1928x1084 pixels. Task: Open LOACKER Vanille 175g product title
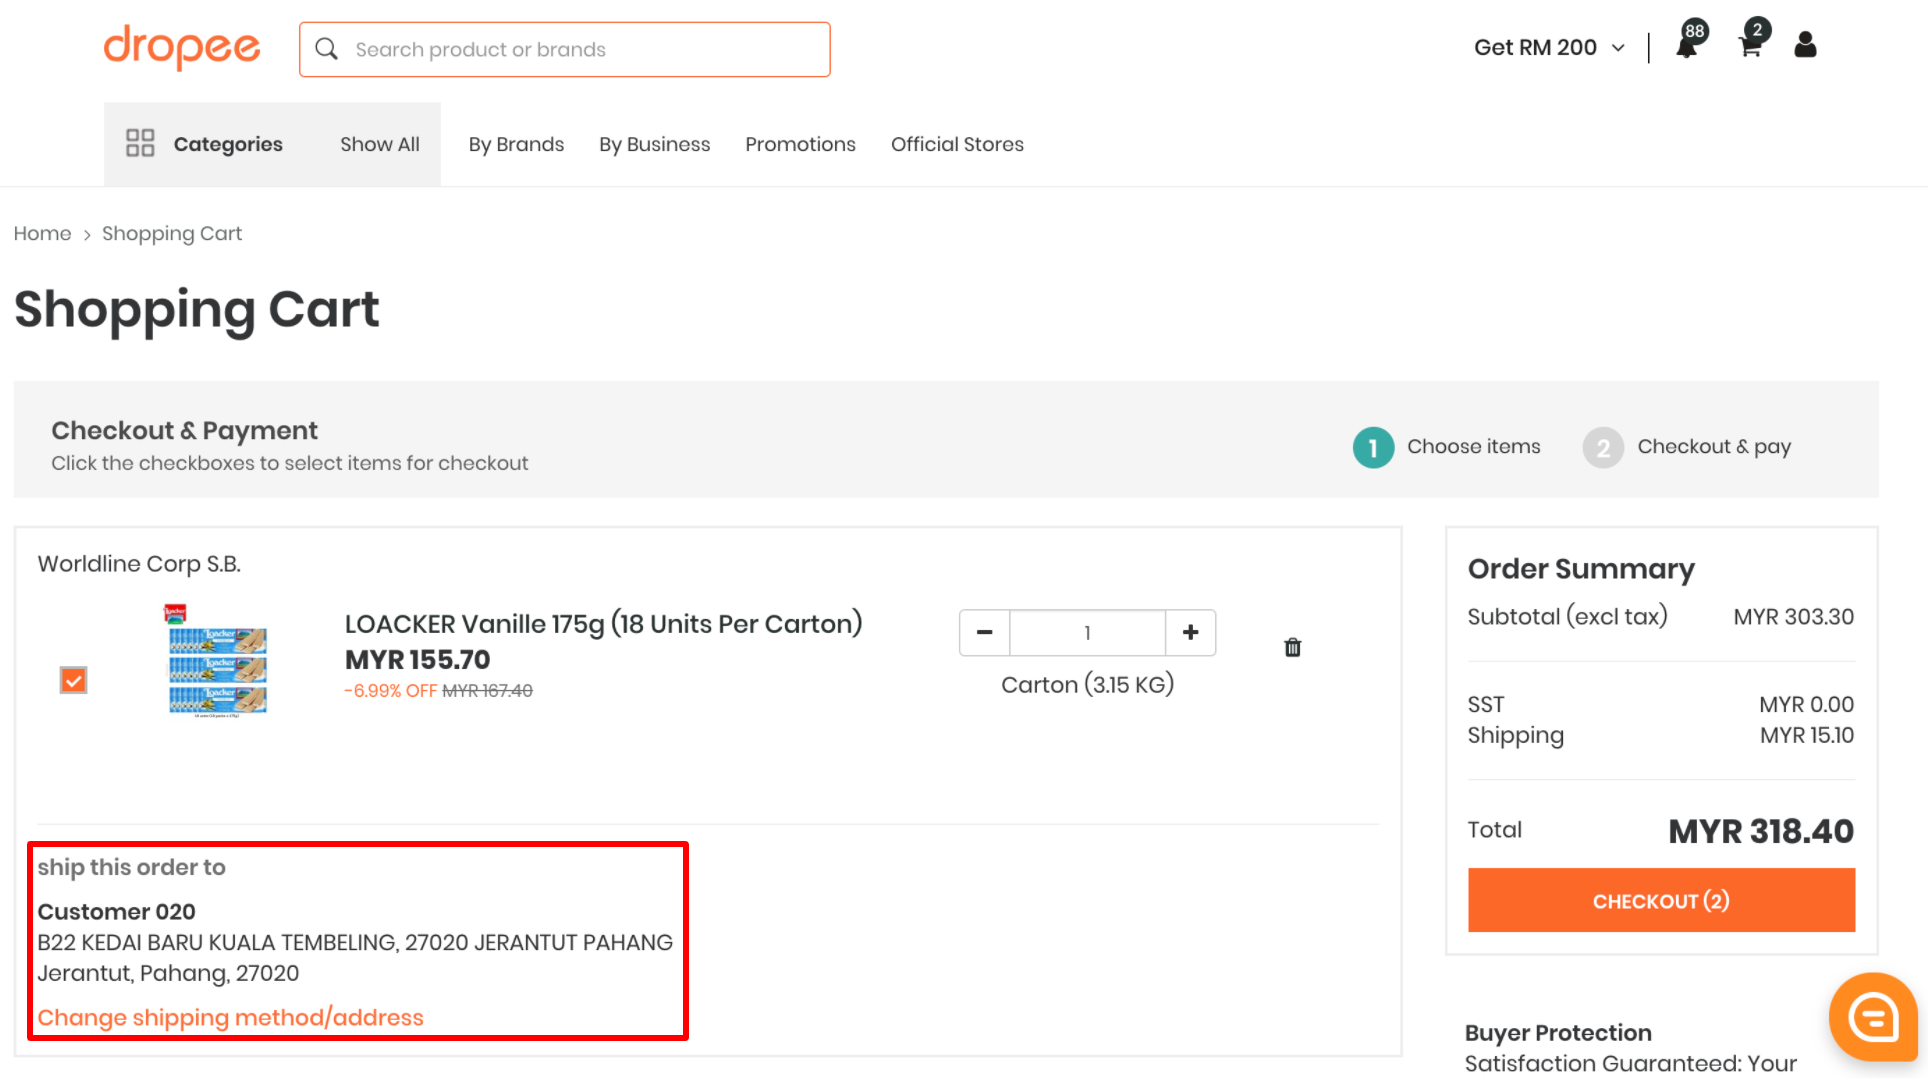[603, 624]
